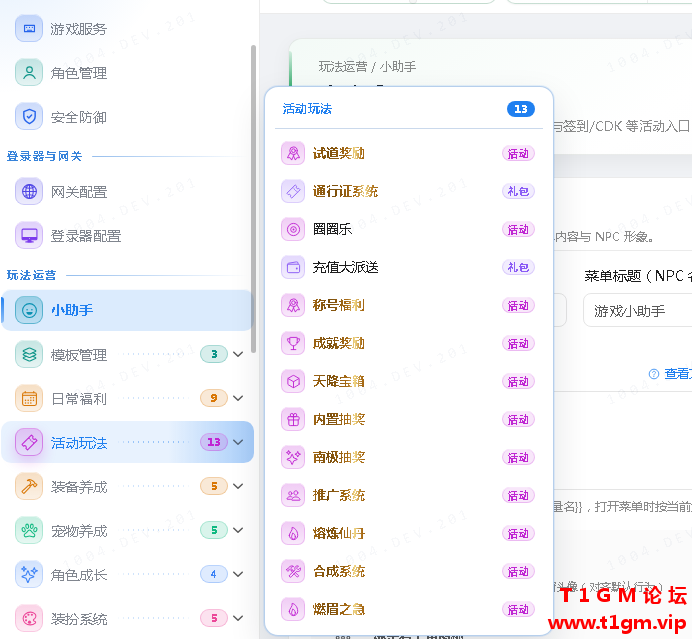The image size is (692, 639).
Task: Select 小助手 in the sidebar
Action: pyautogui.click(x=128, y=310)
